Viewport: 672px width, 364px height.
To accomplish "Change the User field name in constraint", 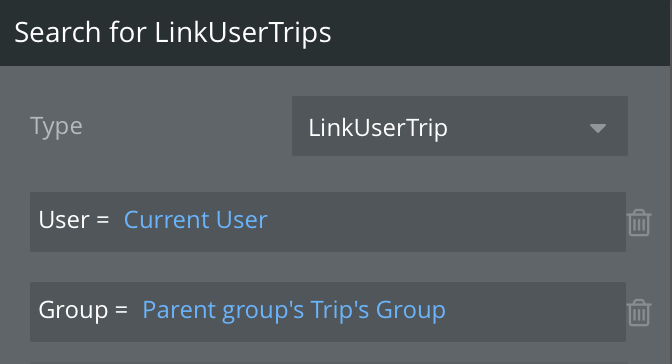I will (x=64, y=220).
